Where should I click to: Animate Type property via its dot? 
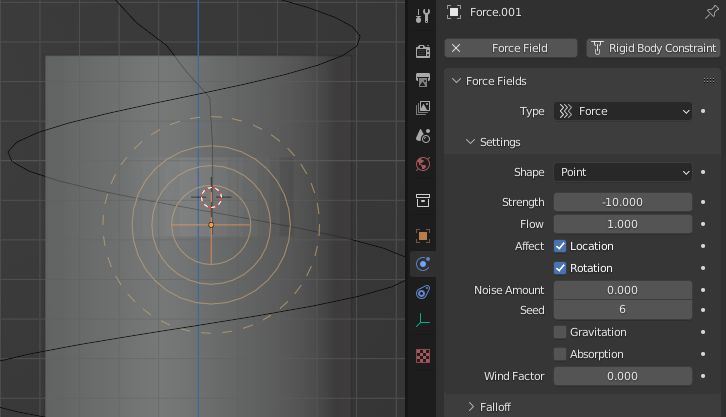pos(703,111)
